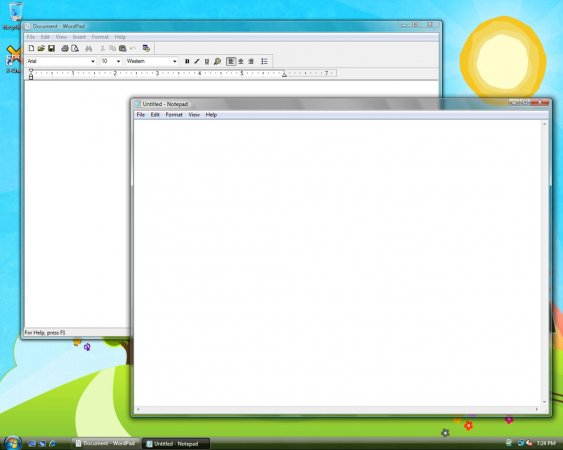Expand the font size 10 dropdown

[x=118, y=61]
